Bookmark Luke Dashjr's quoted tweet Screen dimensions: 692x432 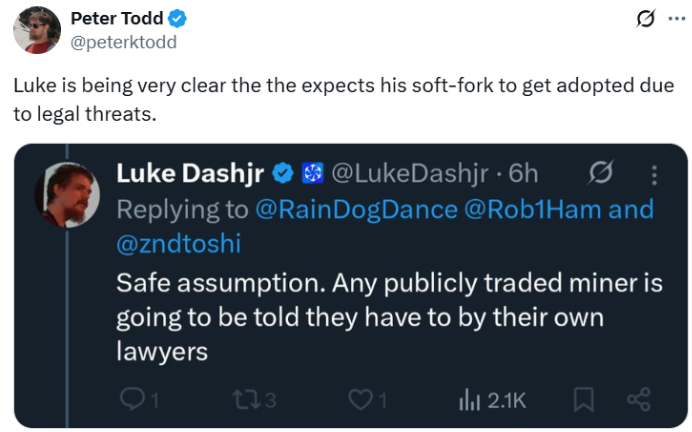[x=583, y=400]
